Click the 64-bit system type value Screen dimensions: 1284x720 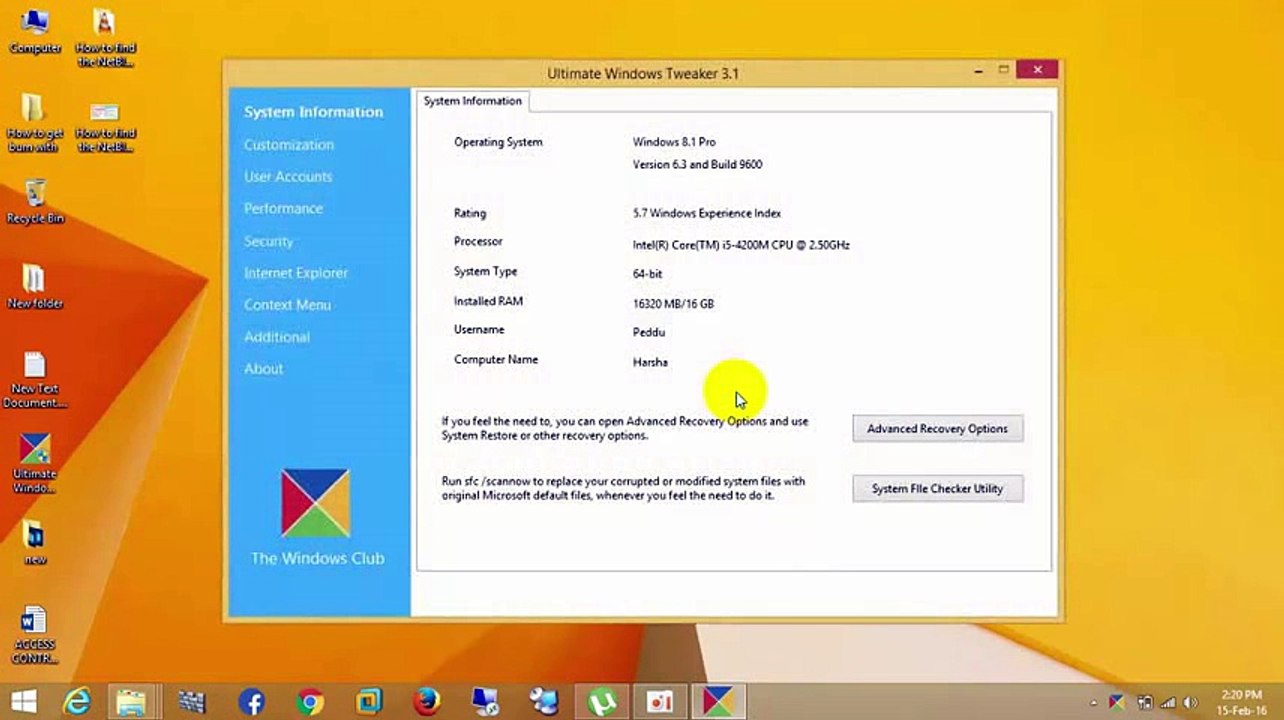click(x=647, y=274)
